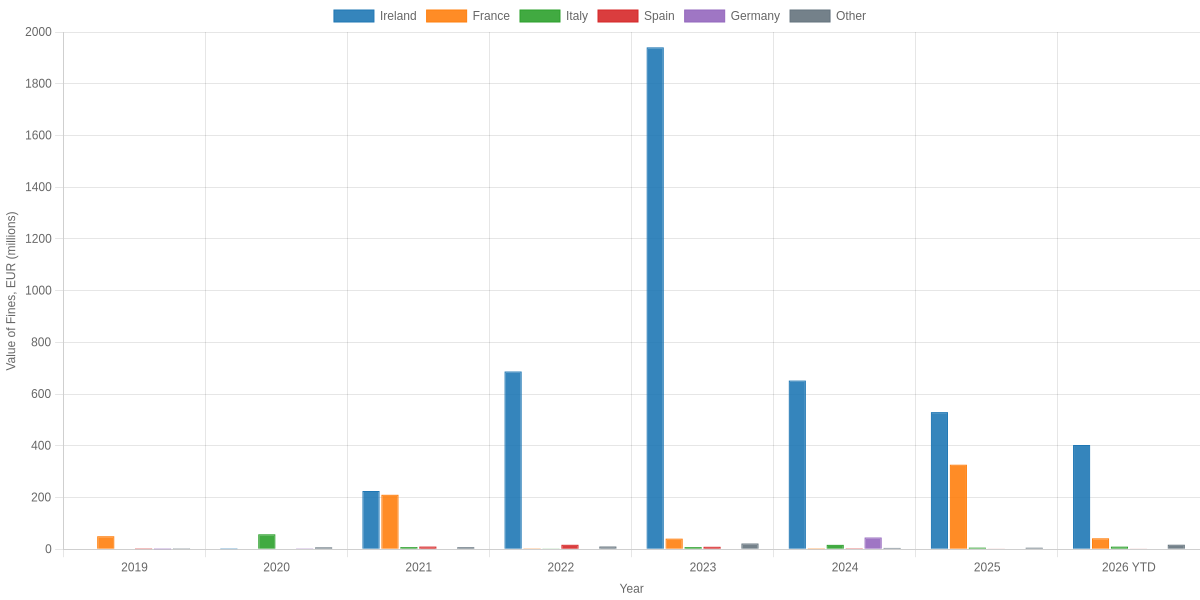Screen dimensions: 1200x600
Task: Click the orange France bar for 2019
Action: pos(105,542)
